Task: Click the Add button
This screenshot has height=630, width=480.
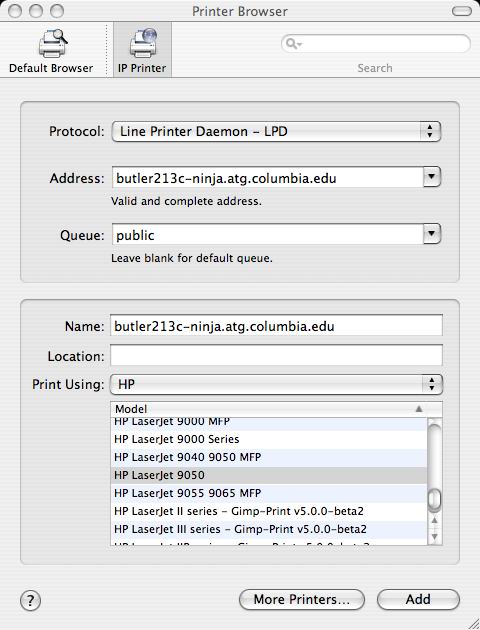Action: coord(418,599)
